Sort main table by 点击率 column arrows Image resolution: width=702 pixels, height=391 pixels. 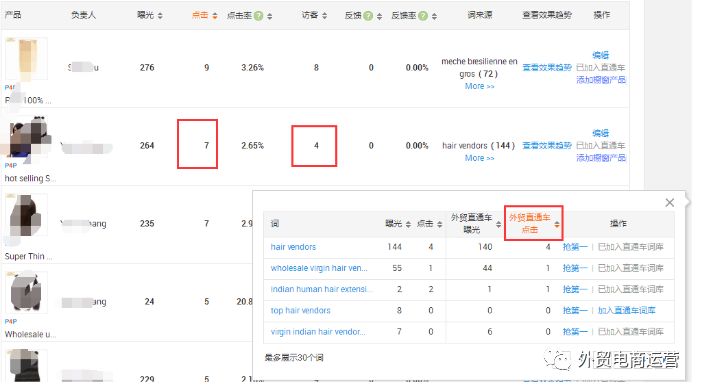pyautogui.click(x=270, y=16)
